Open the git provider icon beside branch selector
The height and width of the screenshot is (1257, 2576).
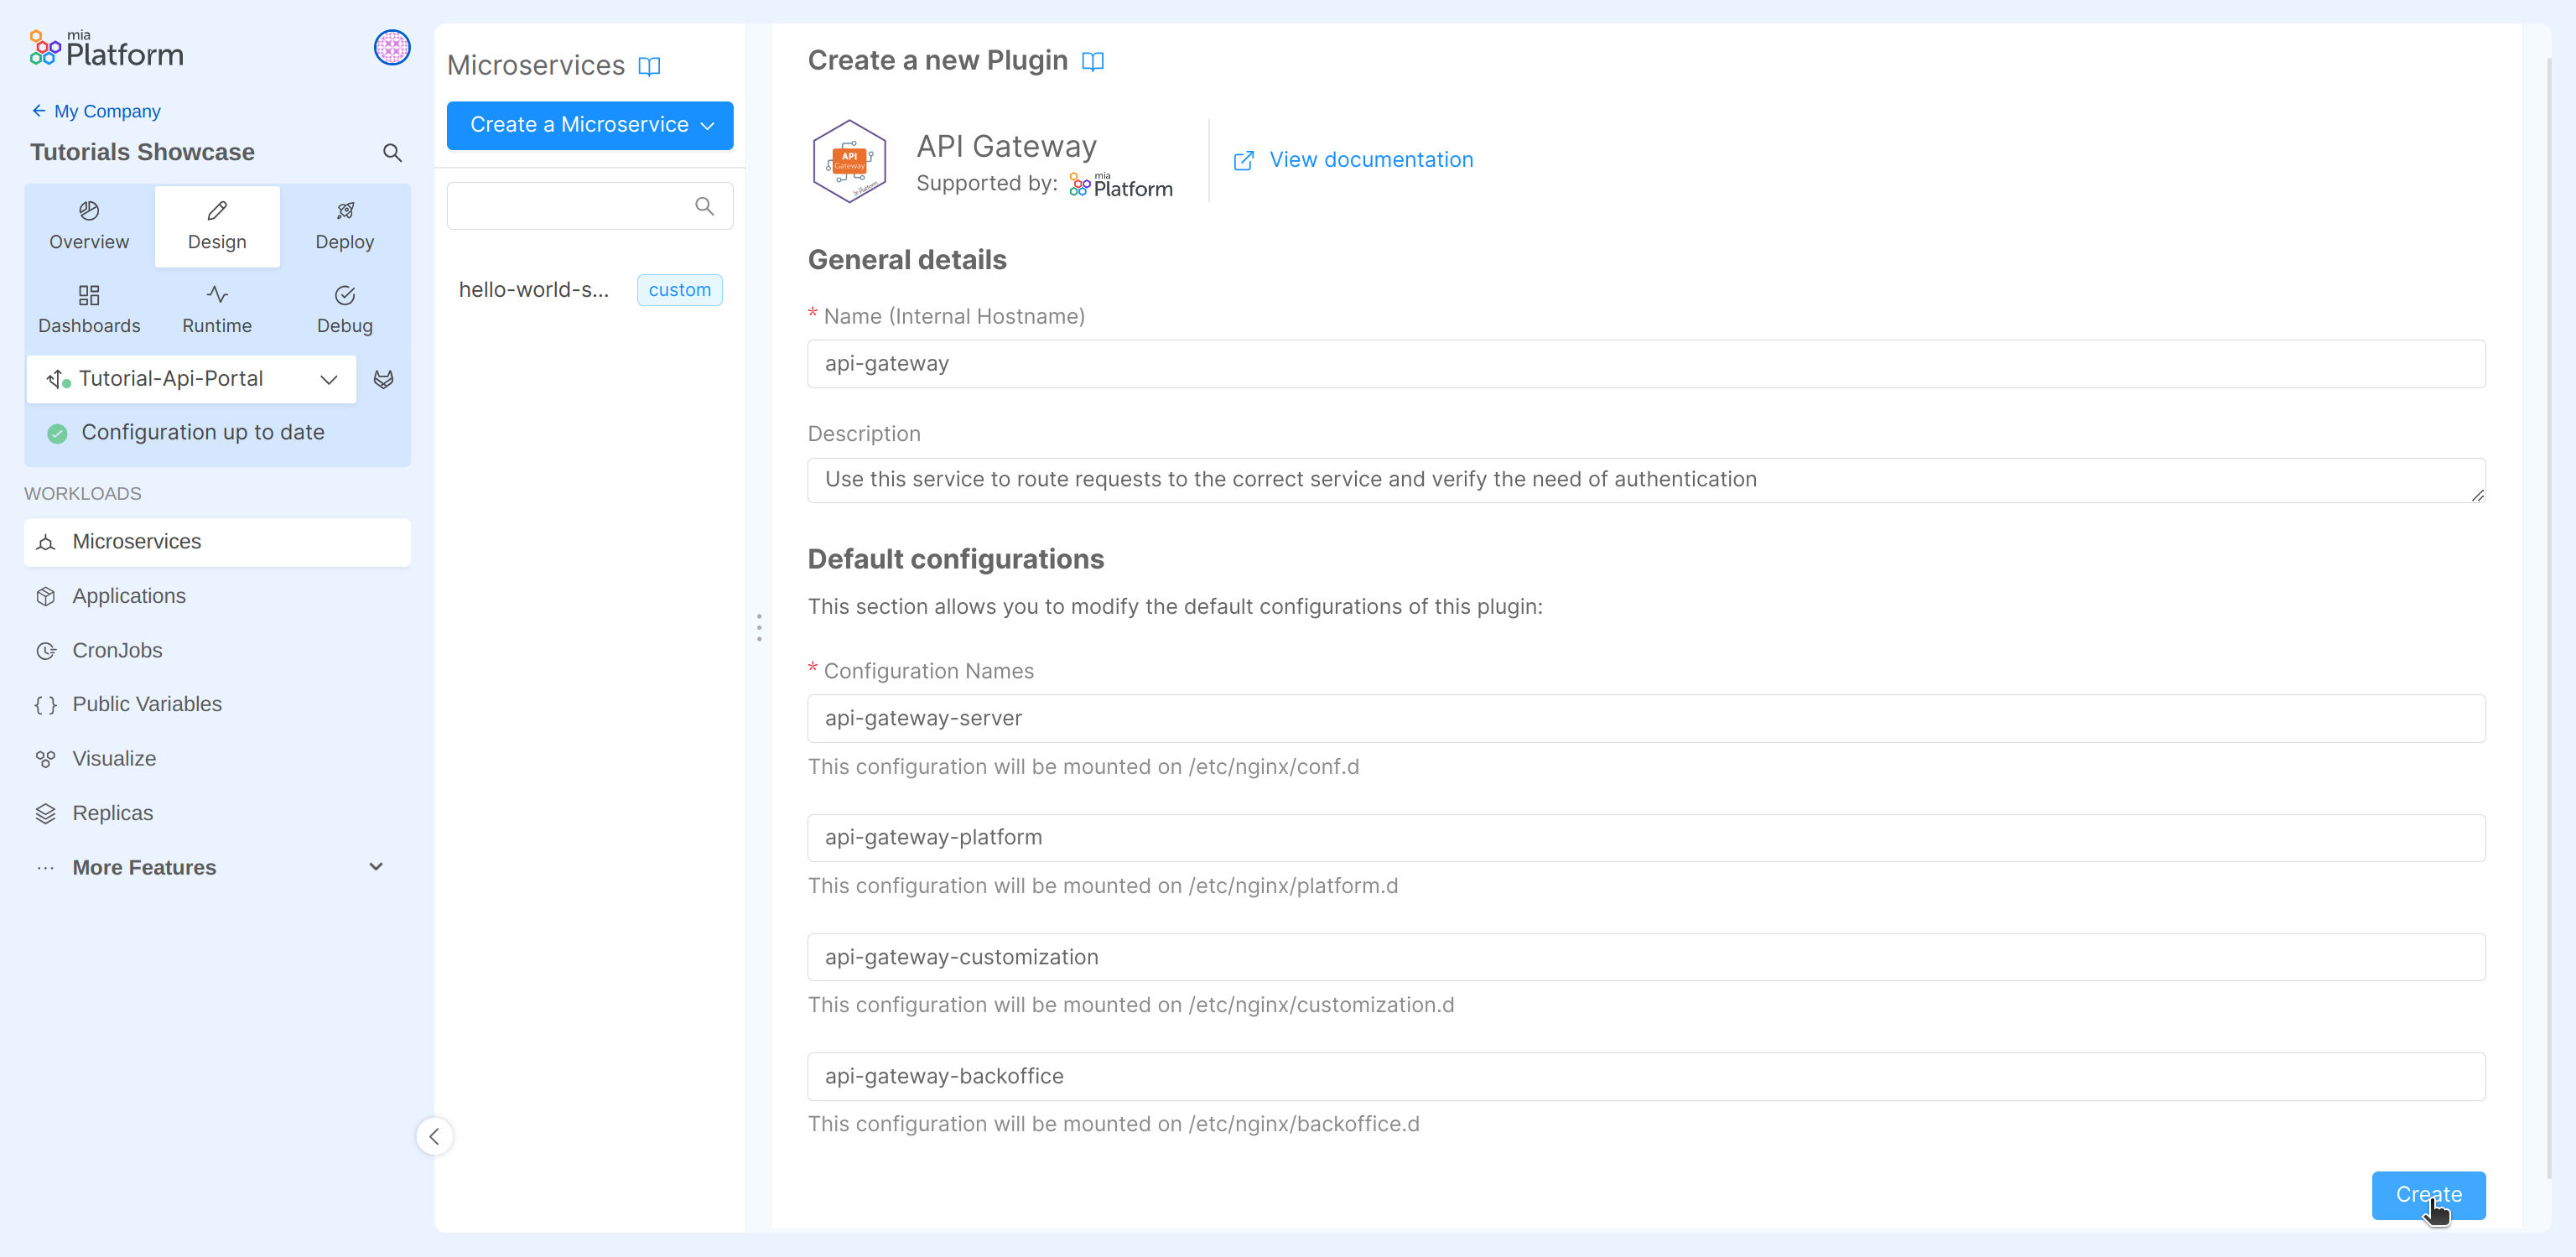point(385,379)
